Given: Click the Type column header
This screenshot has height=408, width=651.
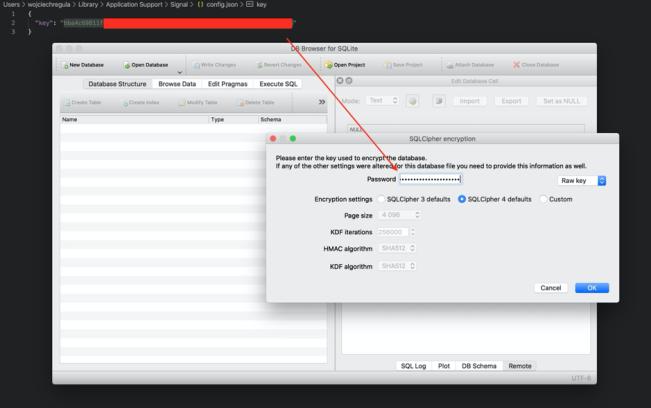Looking at the screenshot, I should 233,120.
